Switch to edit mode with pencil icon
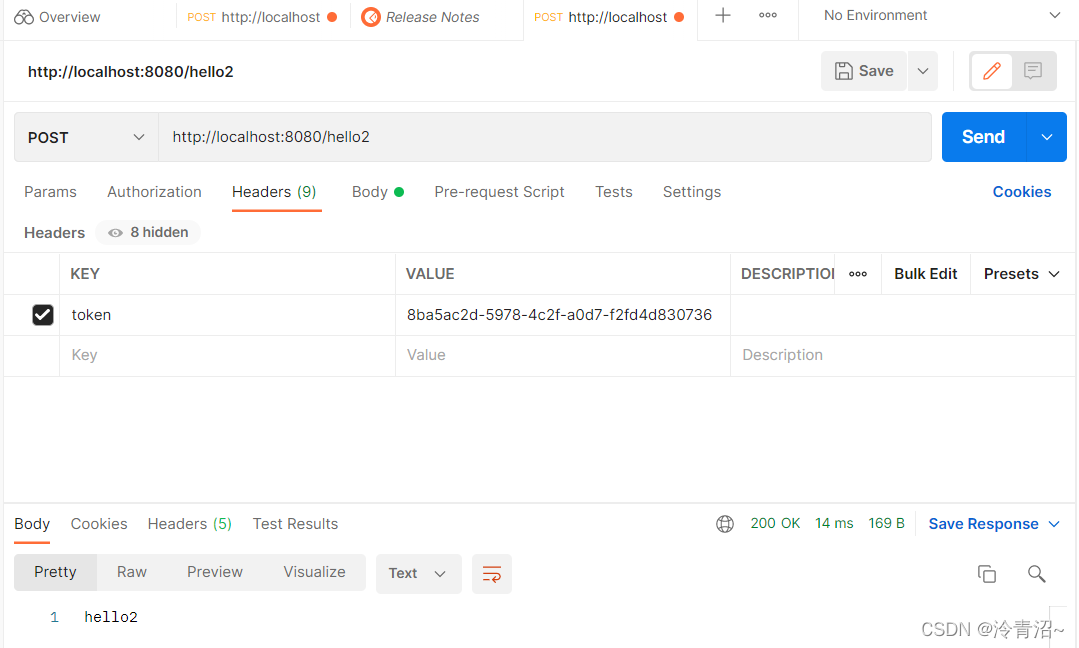1079x648 pixels. [x=992, y=71]
